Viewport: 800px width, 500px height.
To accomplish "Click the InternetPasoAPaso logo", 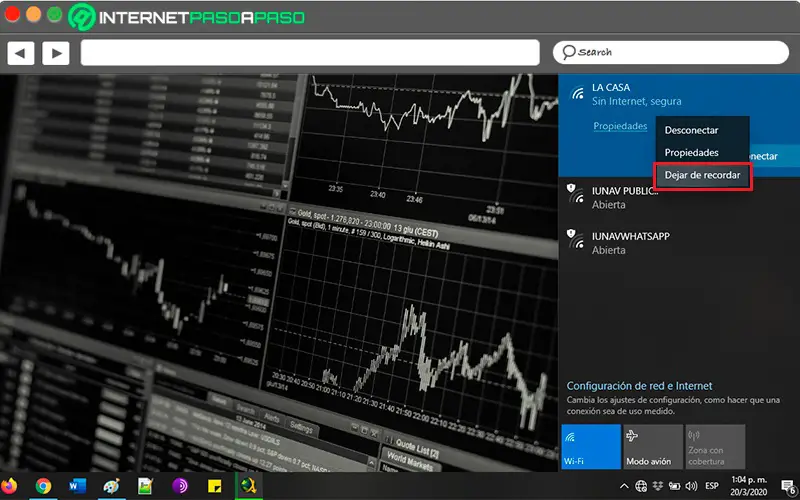I will click(x=186, y=17).
